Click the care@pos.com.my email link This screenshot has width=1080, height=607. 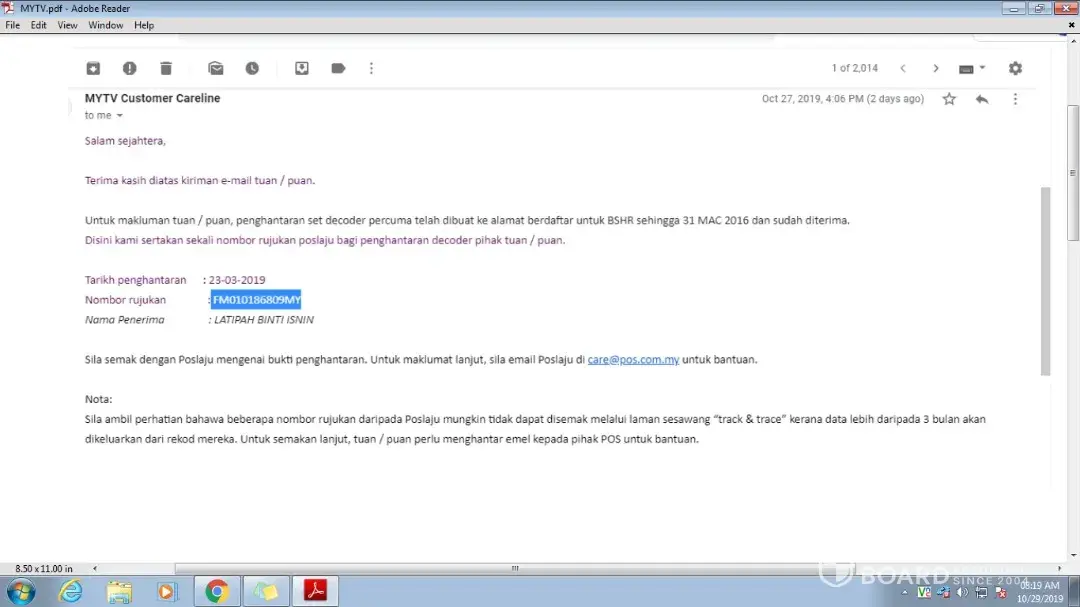pos(633,360)
